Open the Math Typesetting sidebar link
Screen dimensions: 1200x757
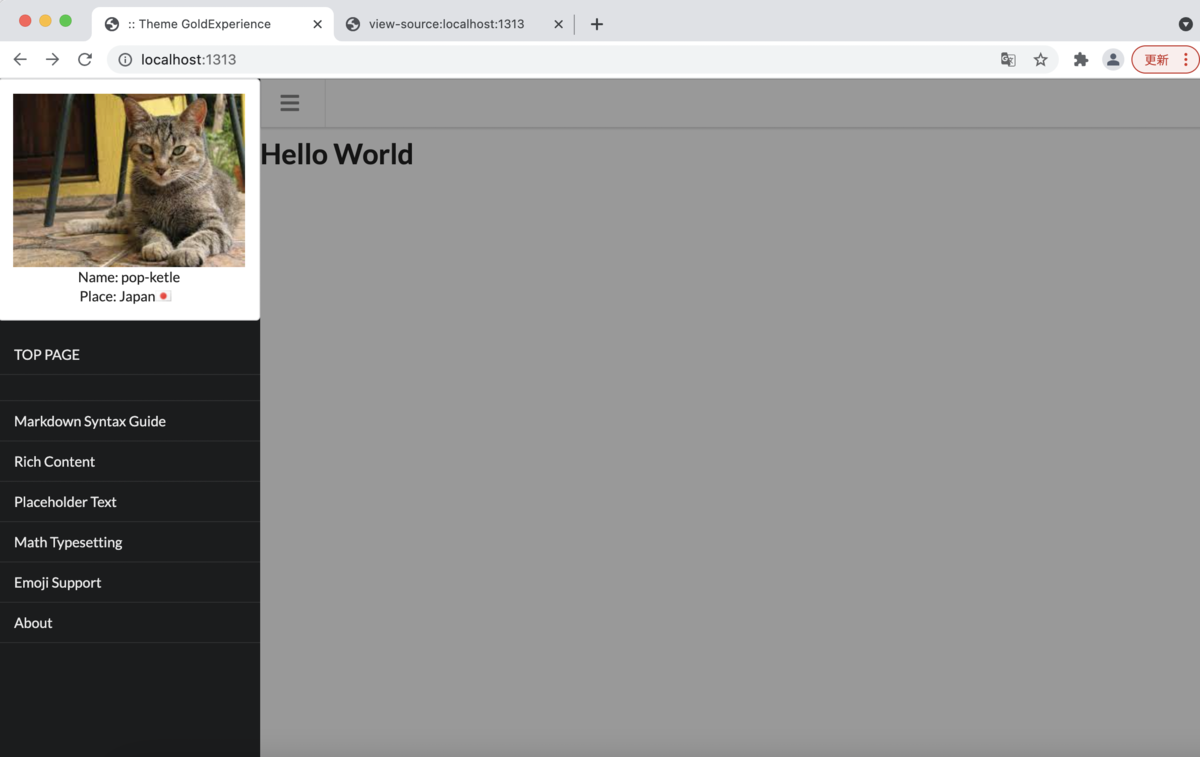pyautogui.click(x=130, y=542)
